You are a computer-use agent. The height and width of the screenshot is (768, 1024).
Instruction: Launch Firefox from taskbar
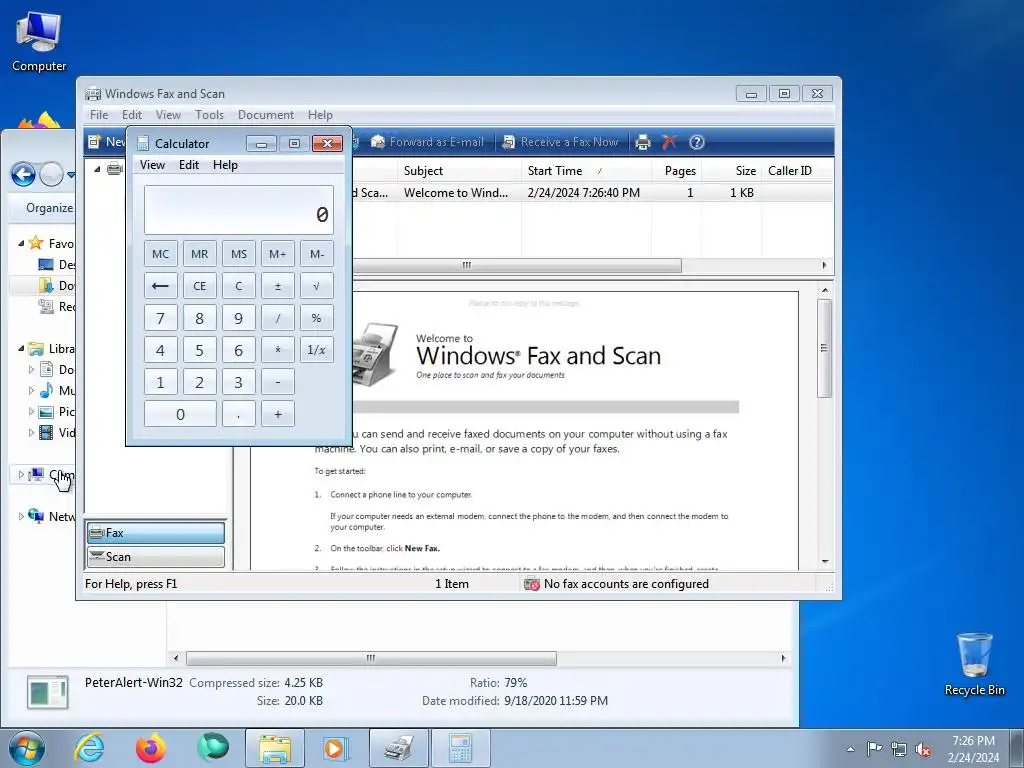151,748
